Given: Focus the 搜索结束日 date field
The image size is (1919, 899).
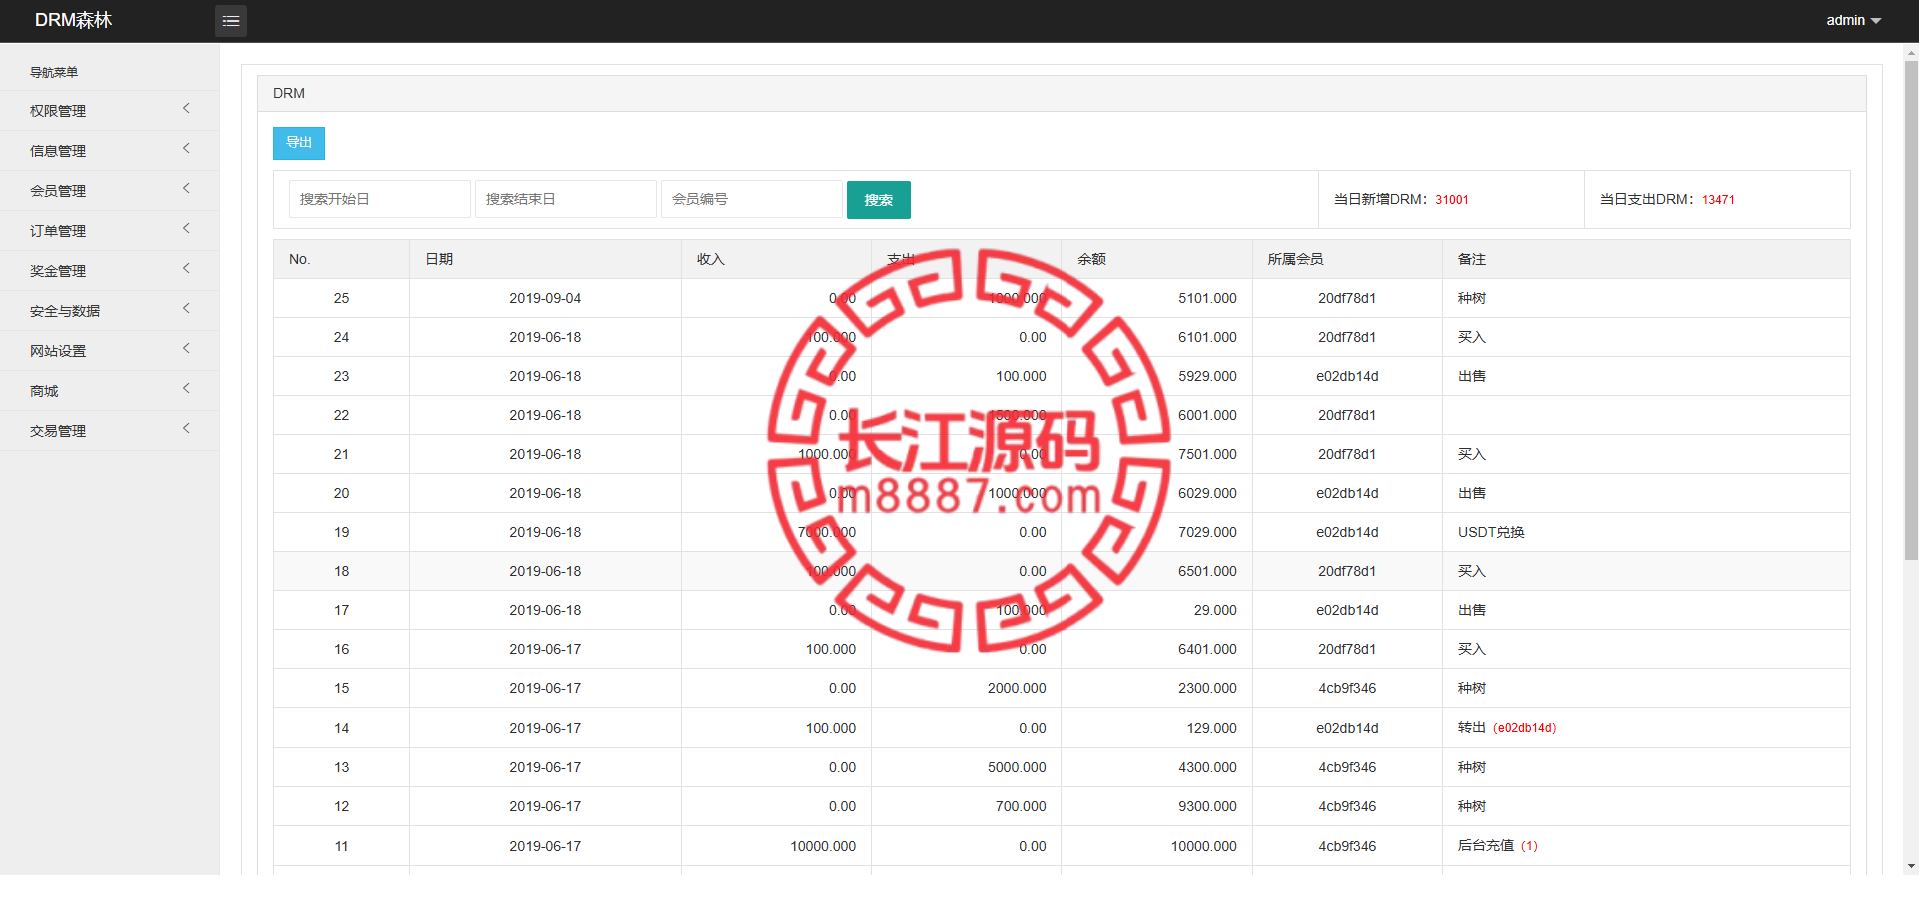Looking at the screenshot, I should pyautogui.click(x=566, y=199).
